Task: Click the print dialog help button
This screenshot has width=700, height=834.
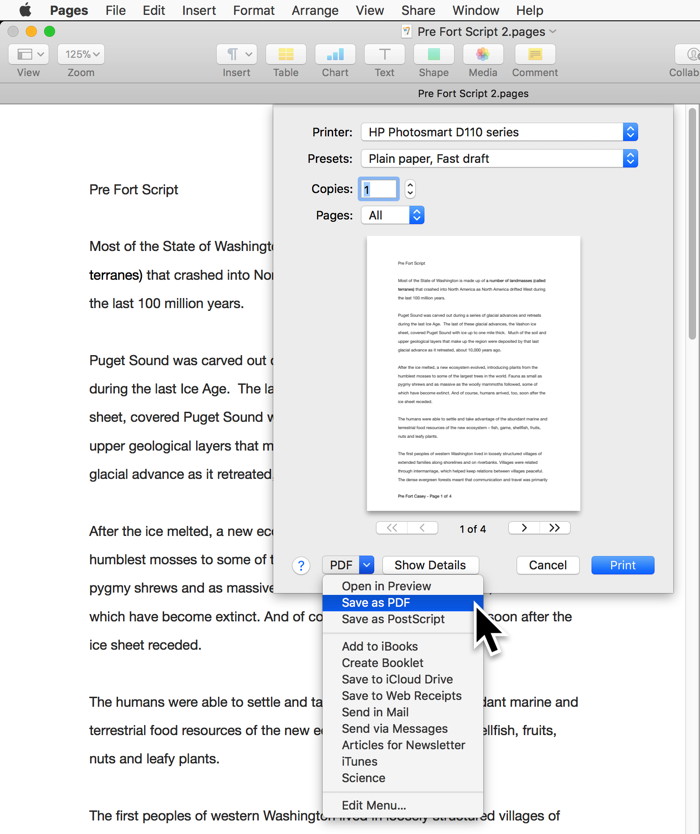Action: tap(301, 565)
